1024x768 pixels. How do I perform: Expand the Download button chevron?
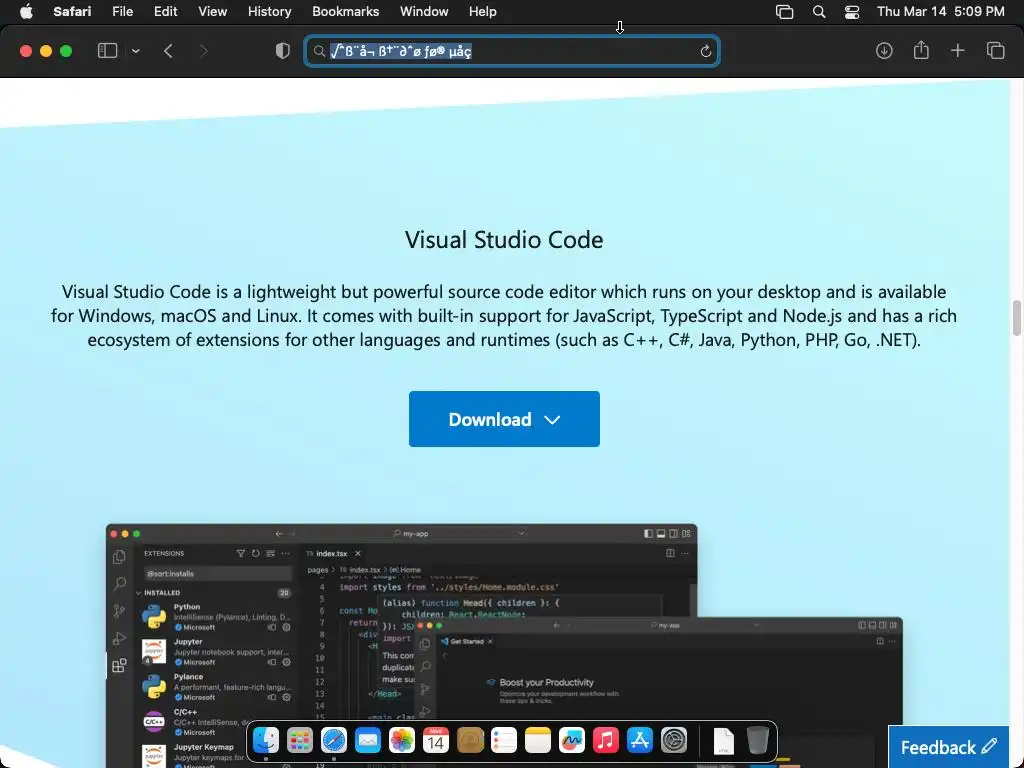point(552,420)
